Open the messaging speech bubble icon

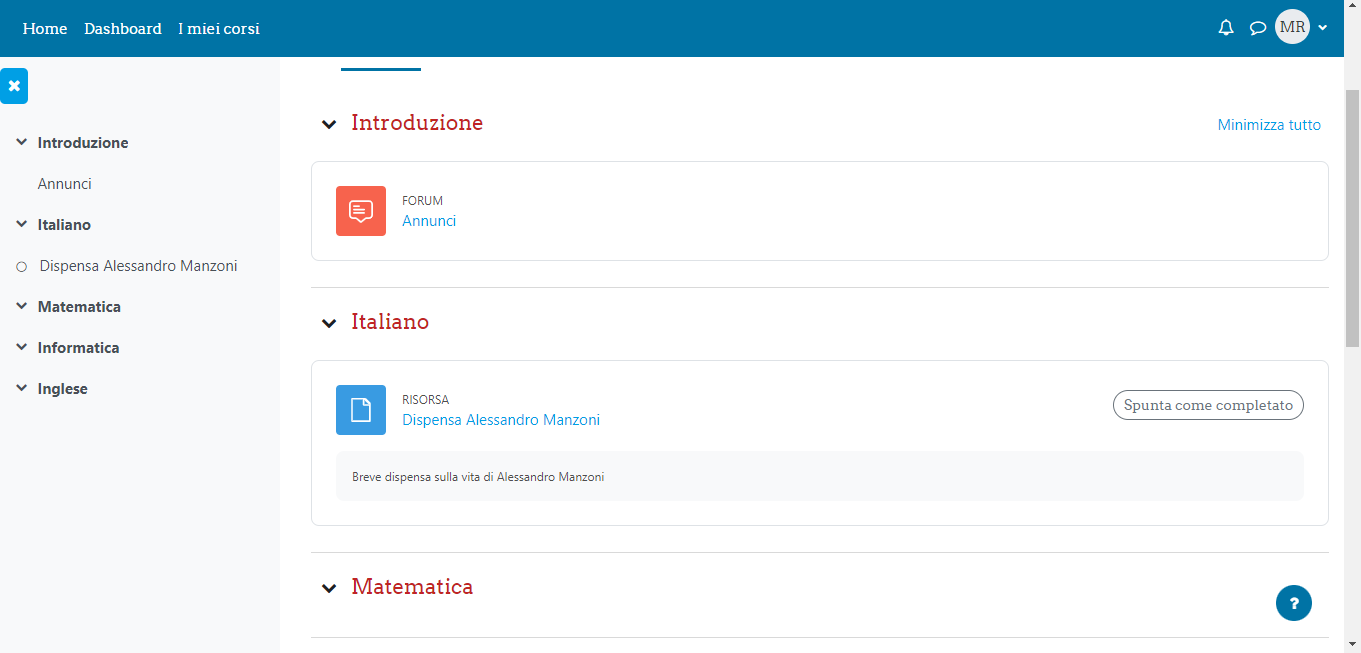tap(1258, 28)
